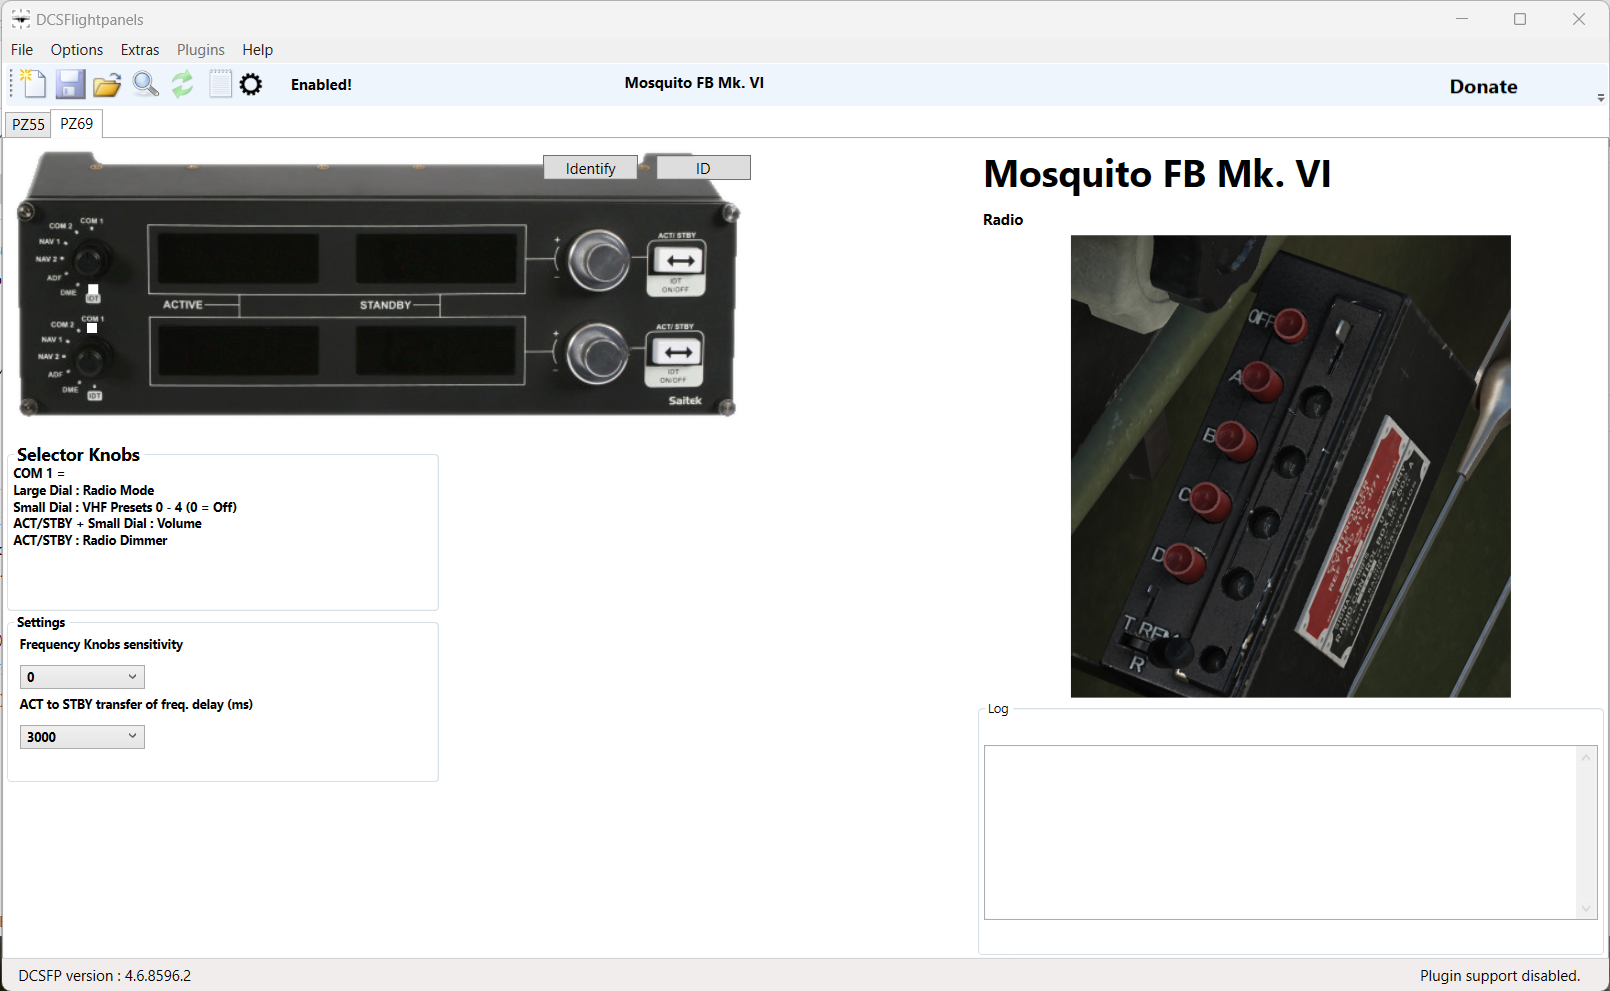
Task: Open the Options menu
Action: pos(76,49)
